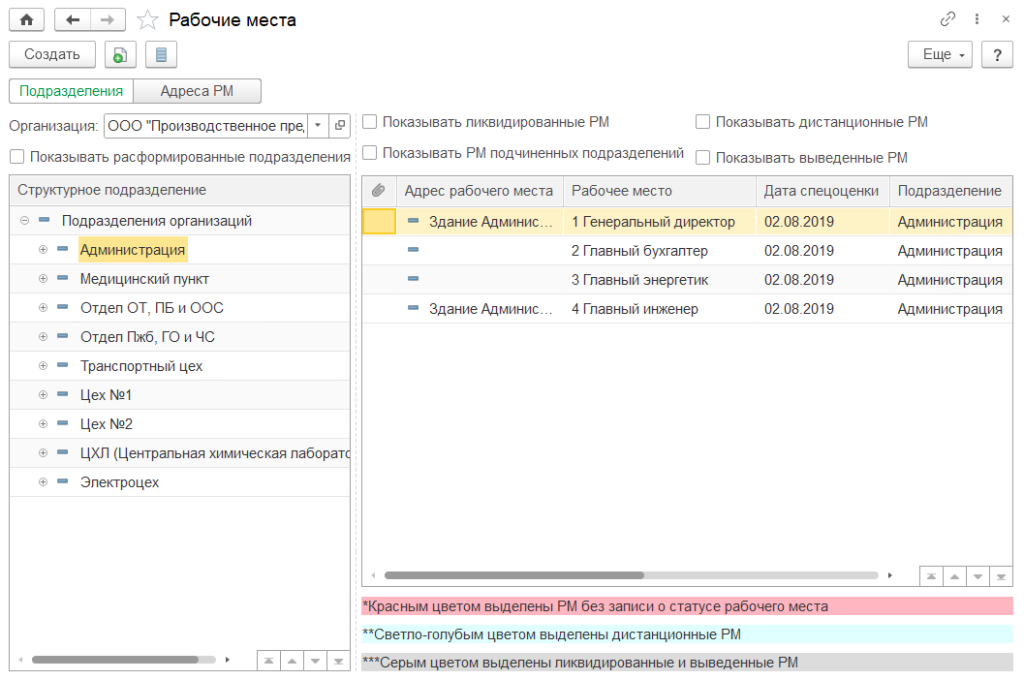Toggle Показывать дистанционные РМ checkbox
This screenshot has width=1024, height=680.
pos(703,123)
